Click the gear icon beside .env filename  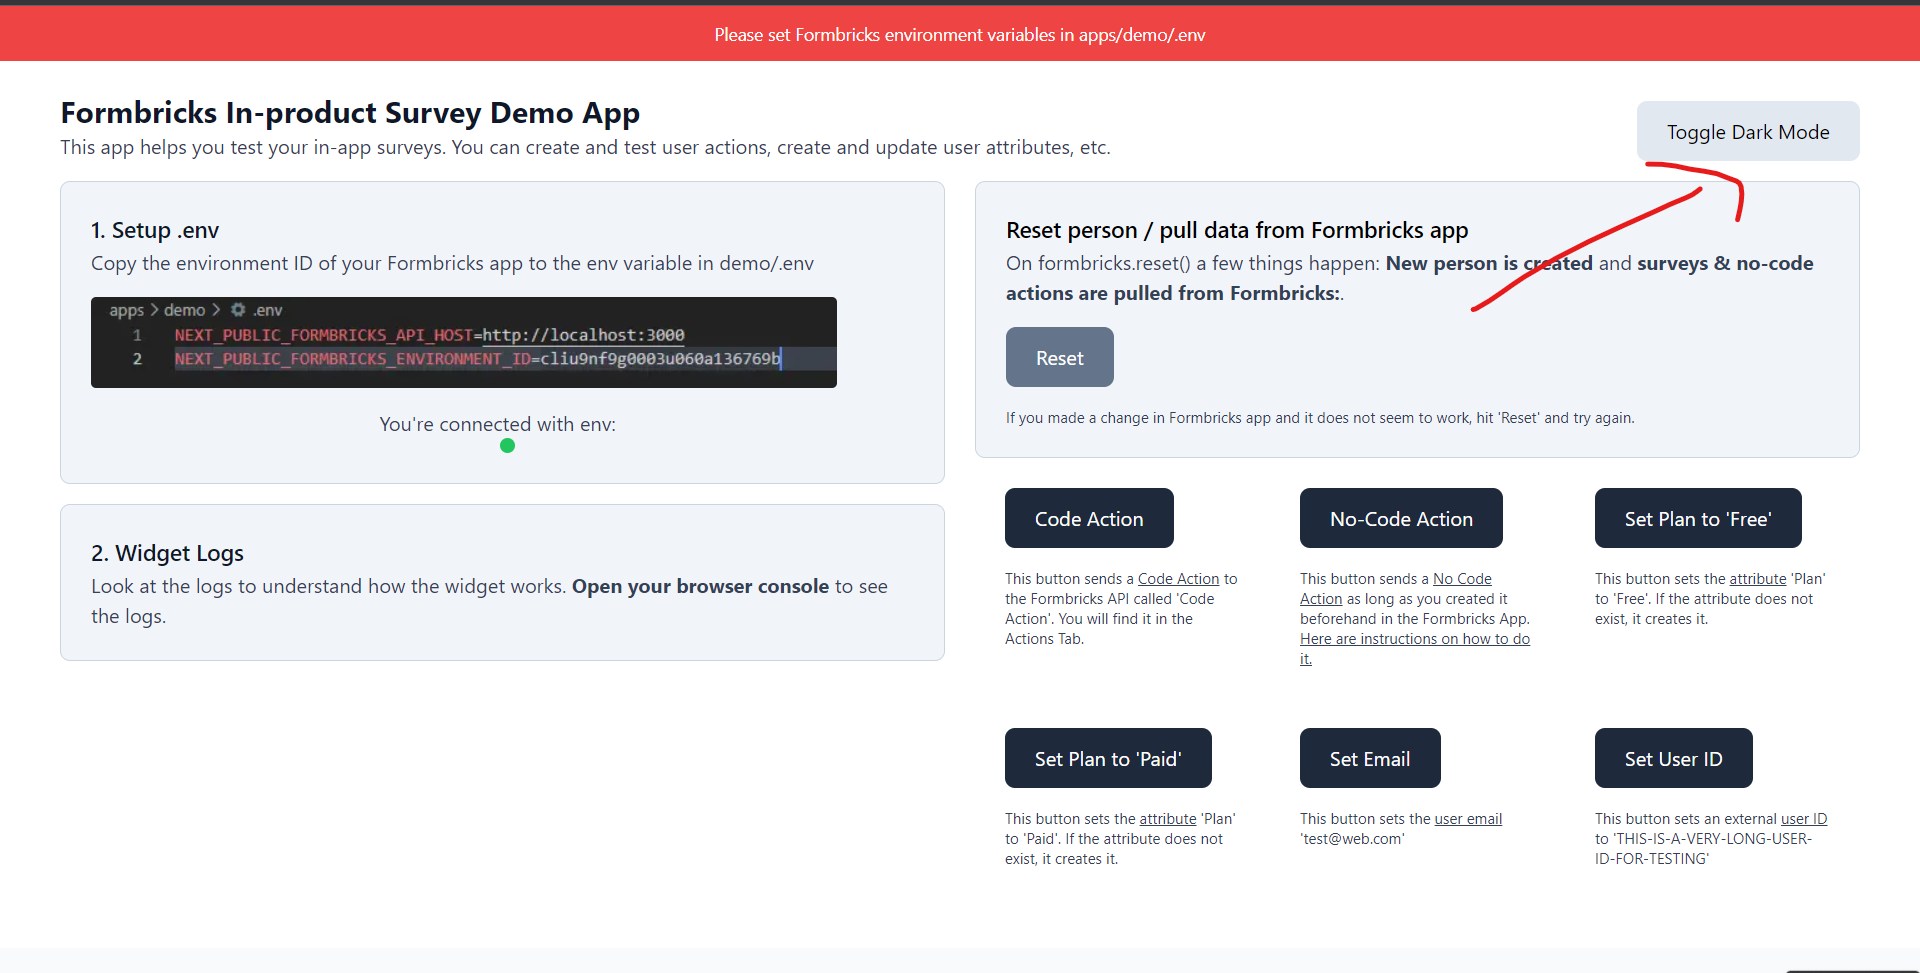[x=237, y=310]
